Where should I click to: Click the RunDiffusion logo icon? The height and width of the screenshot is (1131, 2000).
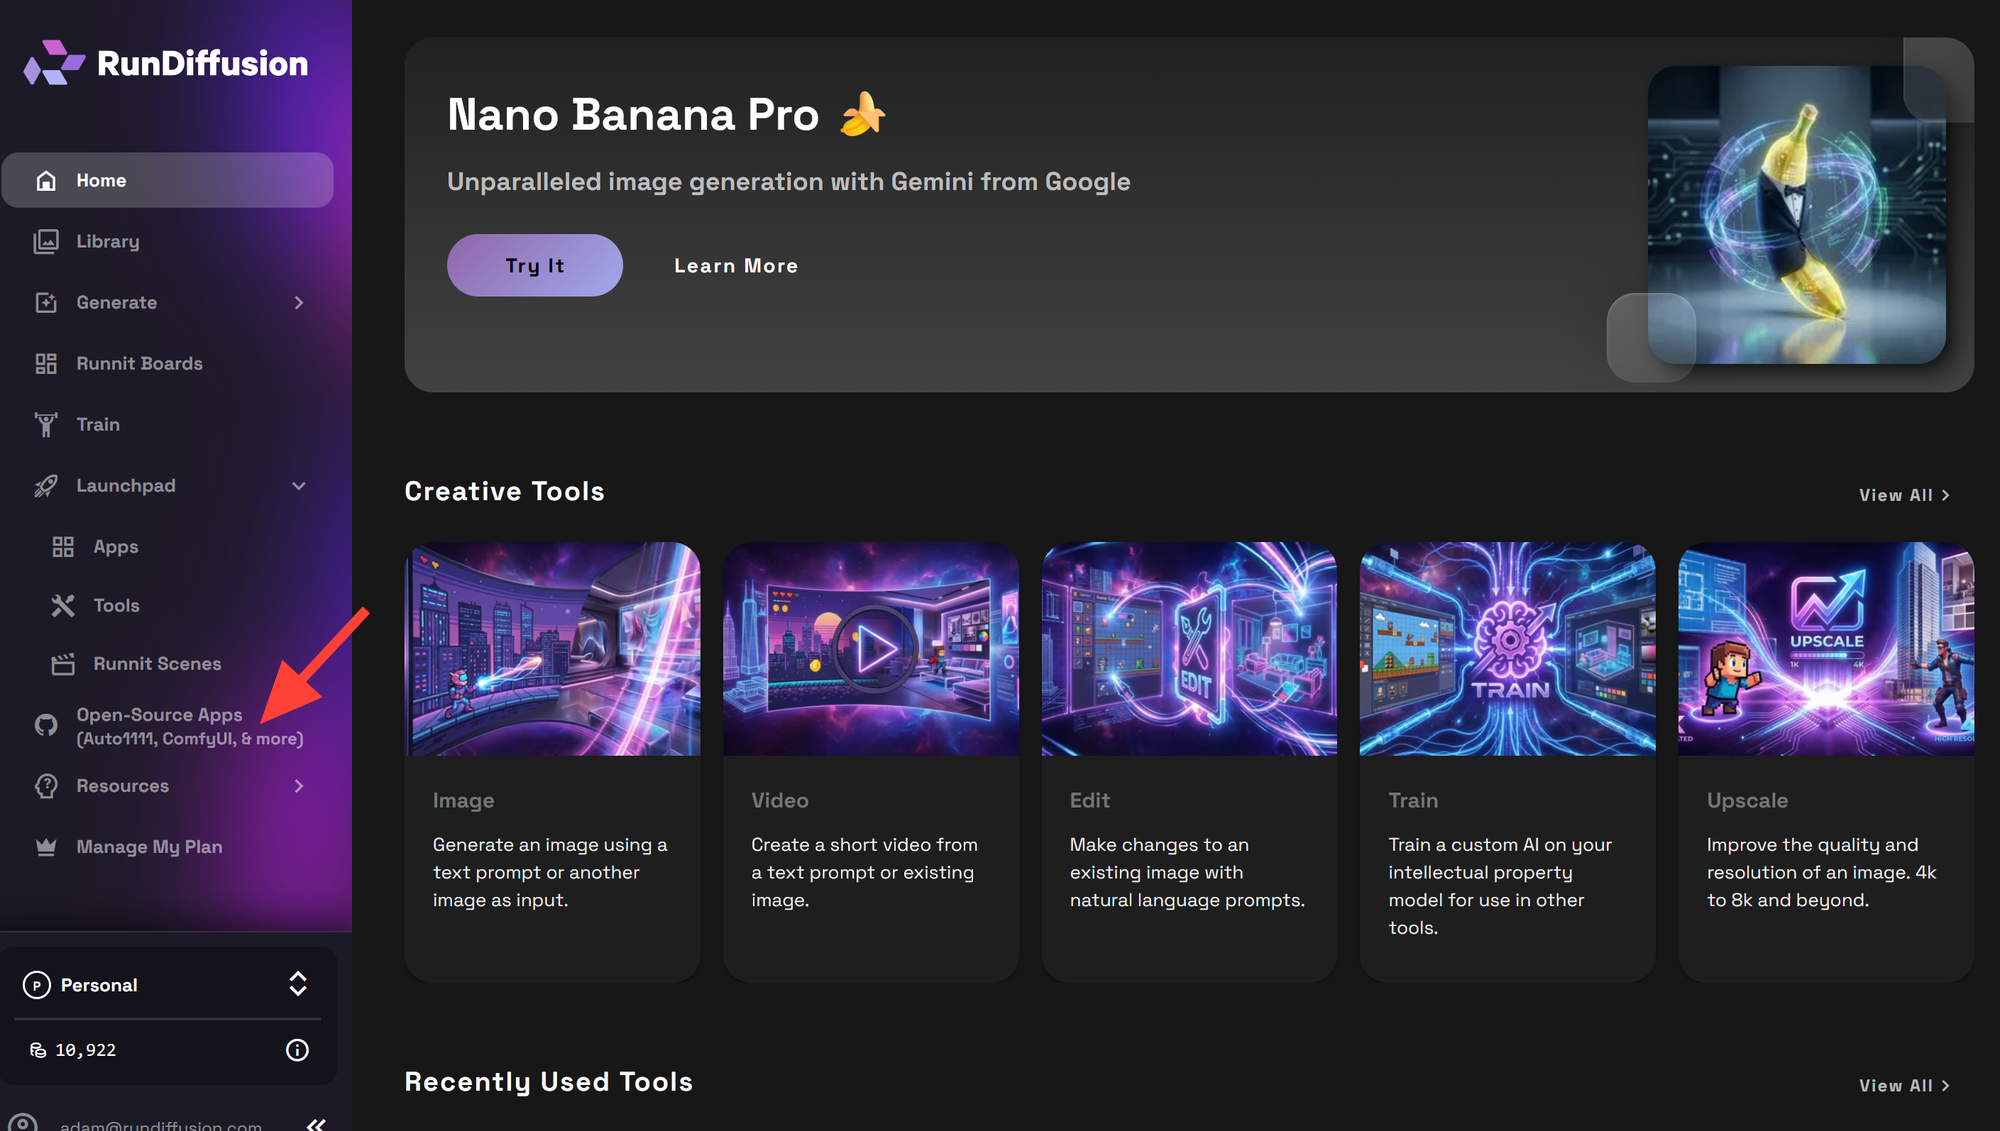click(x=54, y=63)
